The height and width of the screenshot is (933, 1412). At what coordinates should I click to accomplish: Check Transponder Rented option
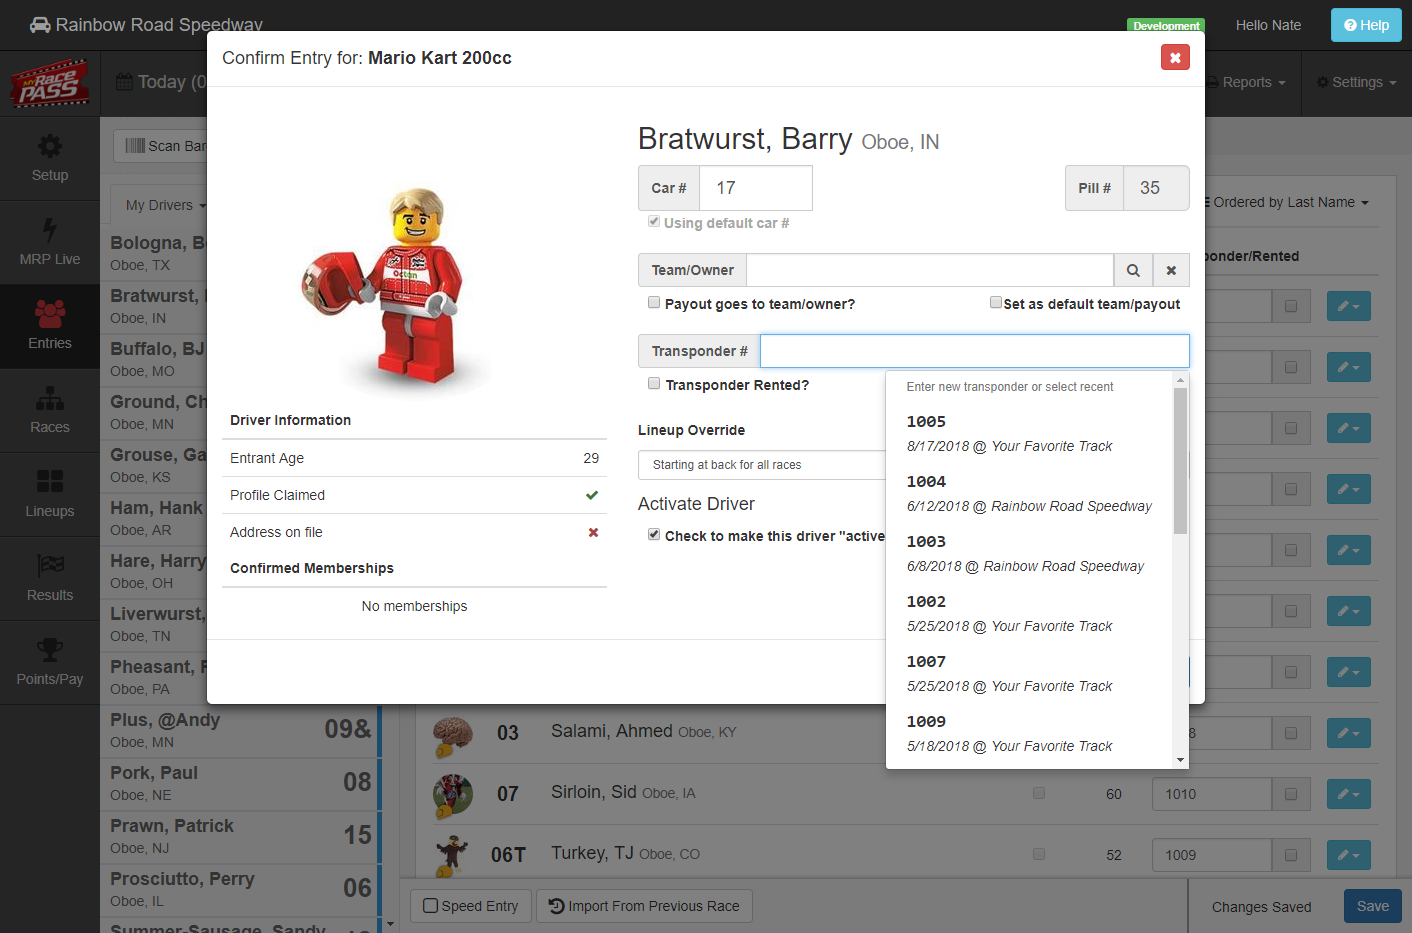[654, 383]
